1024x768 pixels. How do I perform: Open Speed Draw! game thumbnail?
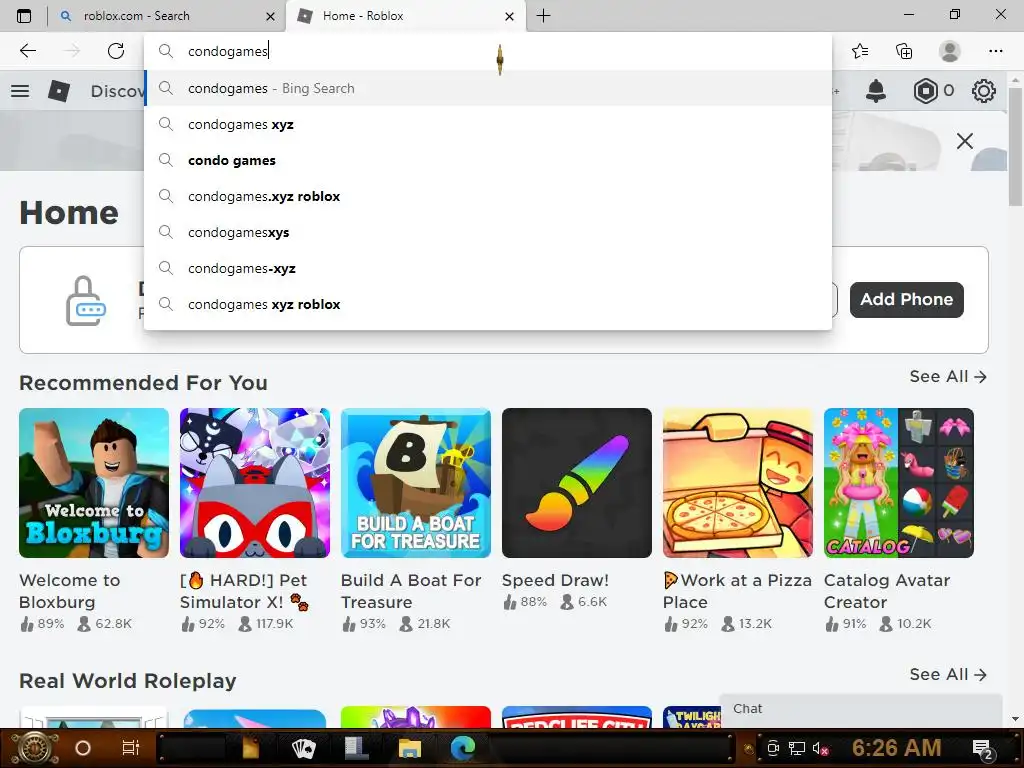click(577, 483)
